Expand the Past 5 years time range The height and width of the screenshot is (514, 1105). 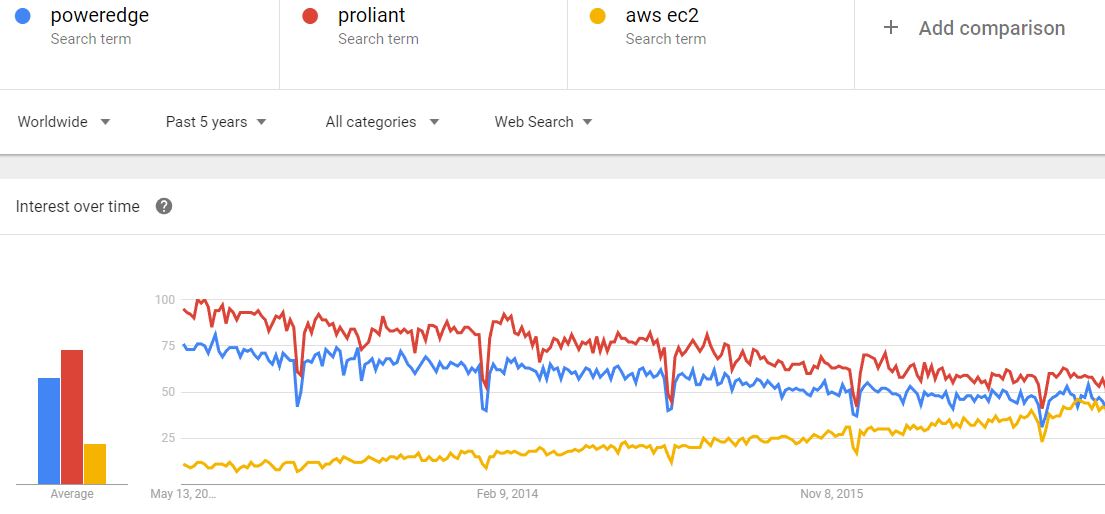[x=216, y=122]
